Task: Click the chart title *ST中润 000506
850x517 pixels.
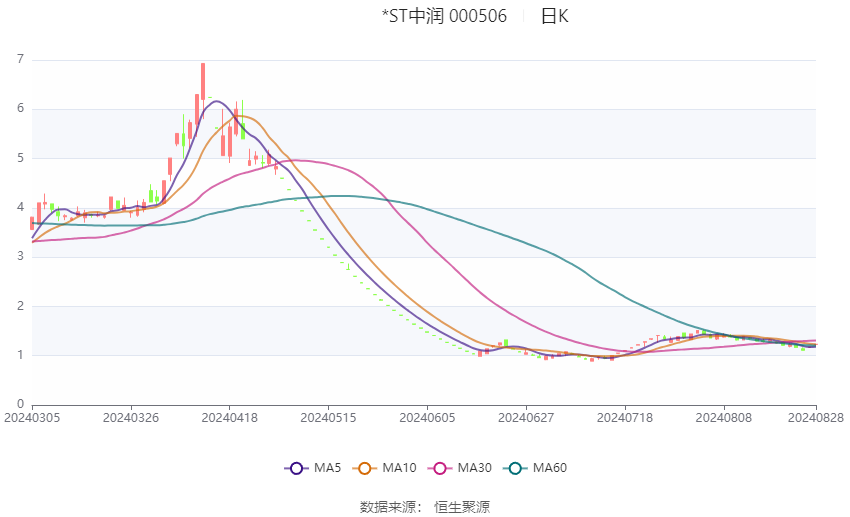Action: coord(445,16)
